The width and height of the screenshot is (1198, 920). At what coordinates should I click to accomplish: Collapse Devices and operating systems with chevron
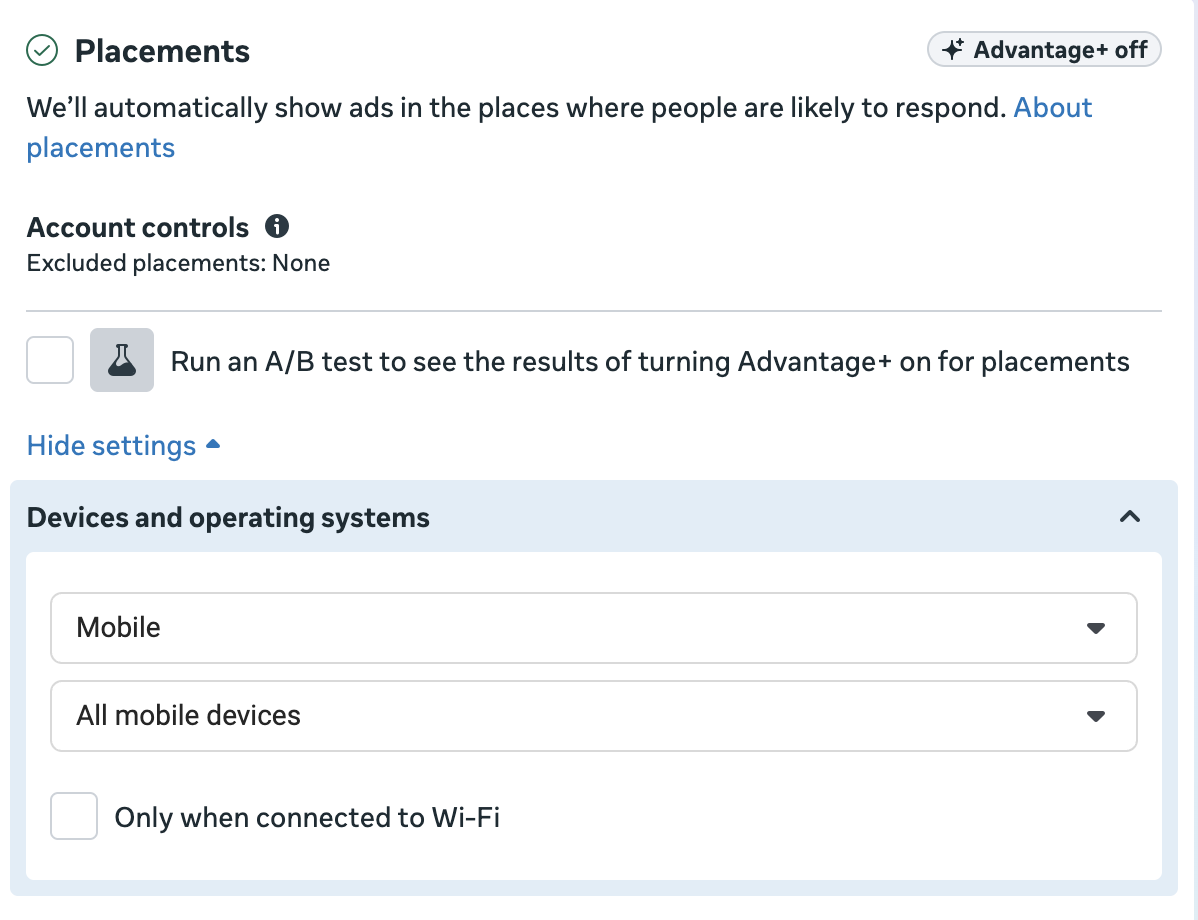pos(1130,517)
